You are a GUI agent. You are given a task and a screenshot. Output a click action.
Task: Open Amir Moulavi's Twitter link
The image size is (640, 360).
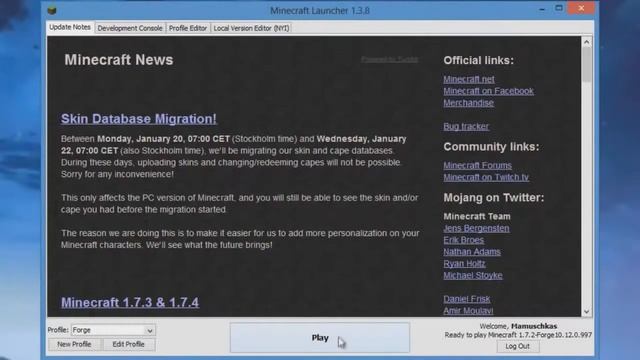[x=468, y=311]
